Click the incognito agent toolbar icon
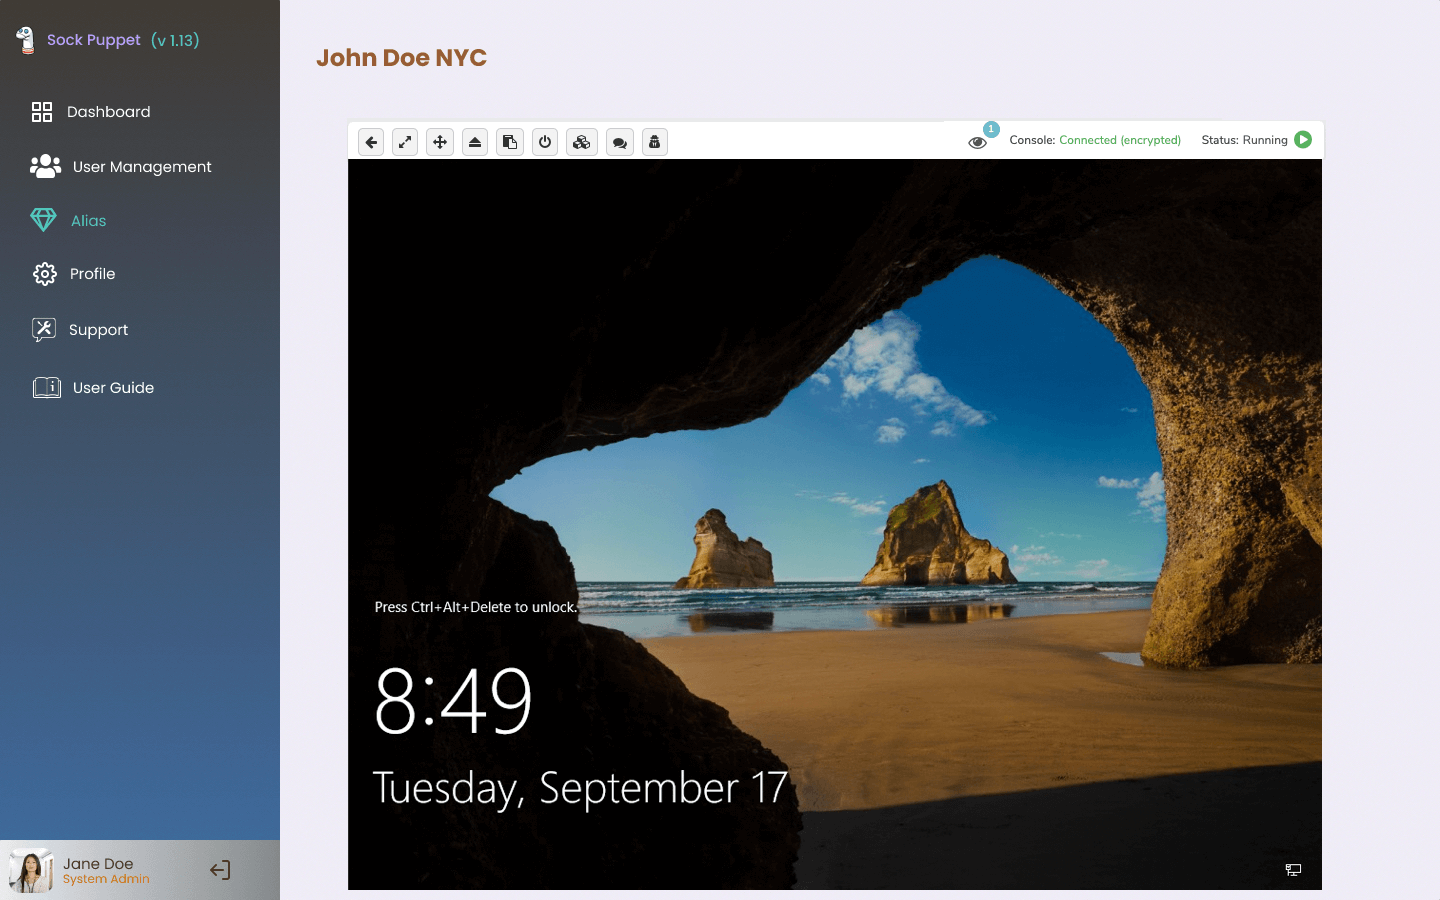The image size is (1440, 900). [655, 142]
